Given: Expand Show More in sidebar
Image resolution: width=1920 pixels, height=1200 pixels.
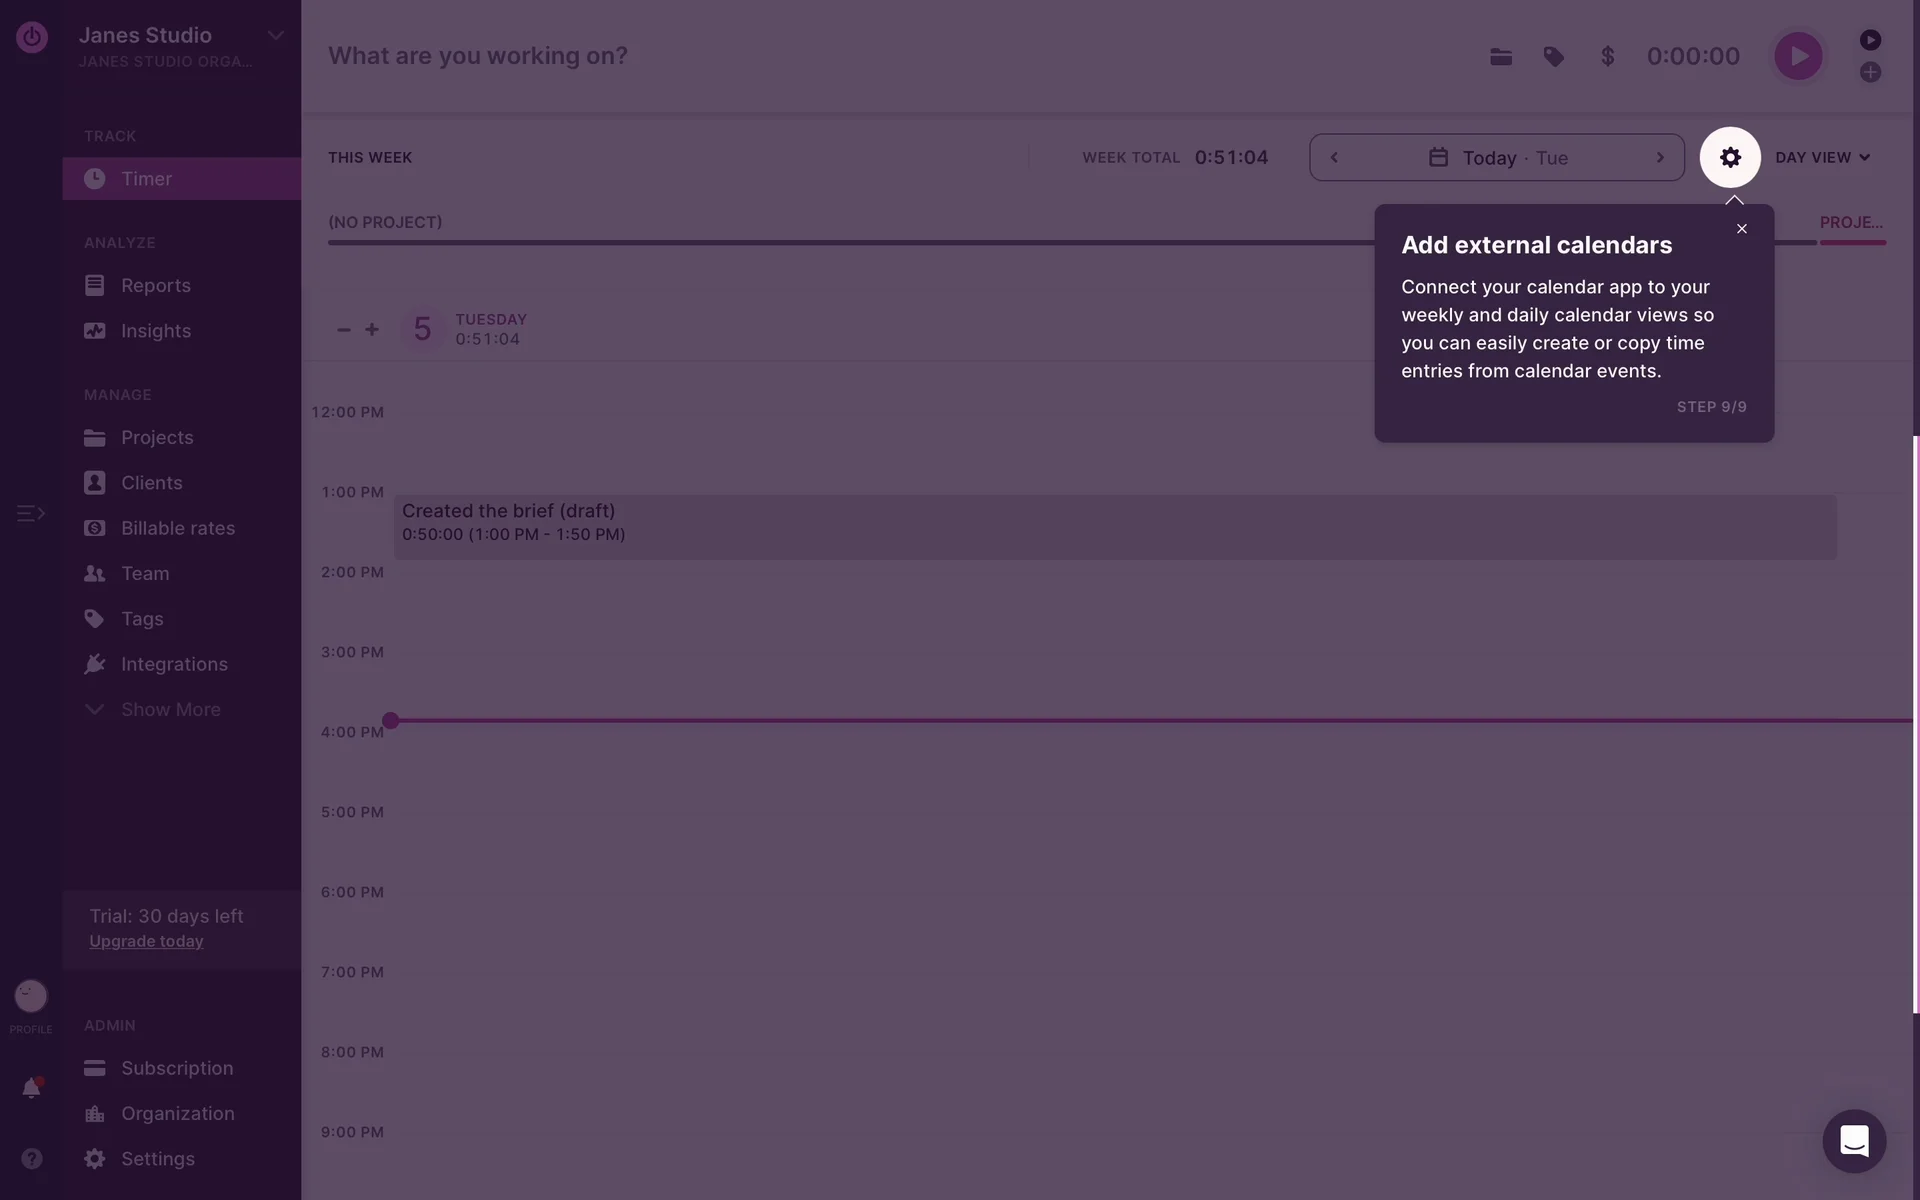Looking at the screenshot, I should (x=170, y=709).
